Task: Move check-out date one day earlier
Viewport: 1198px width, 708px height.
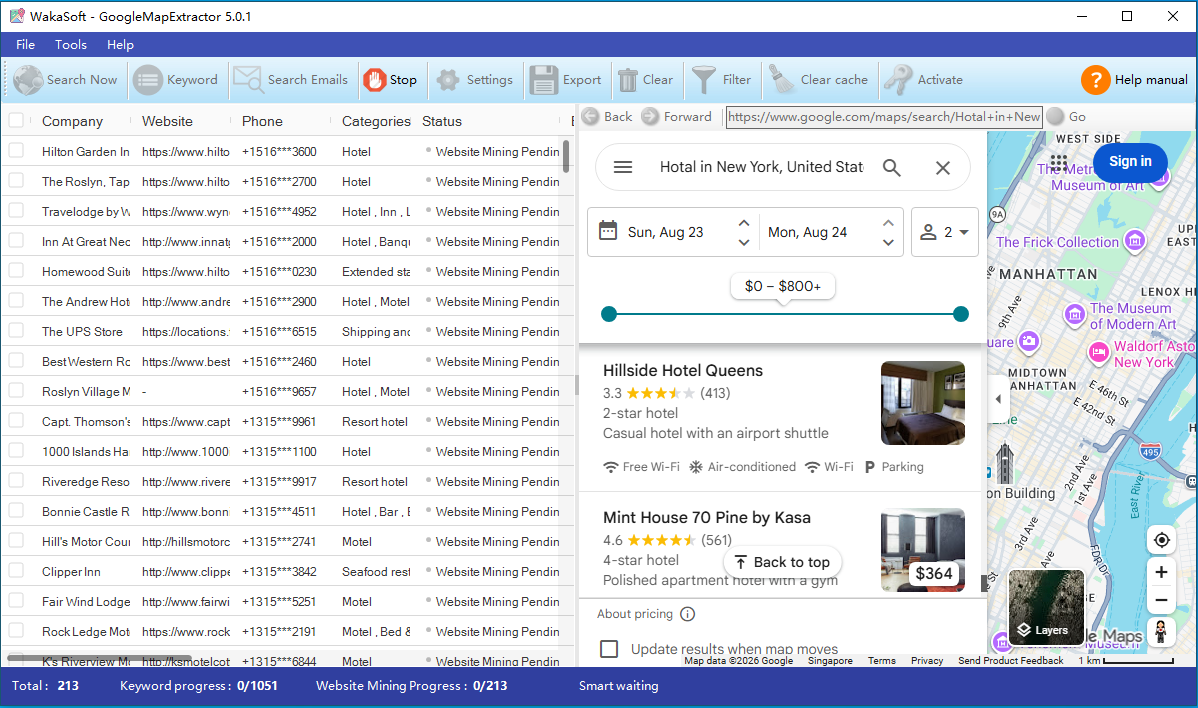Action: pos(888,242)
